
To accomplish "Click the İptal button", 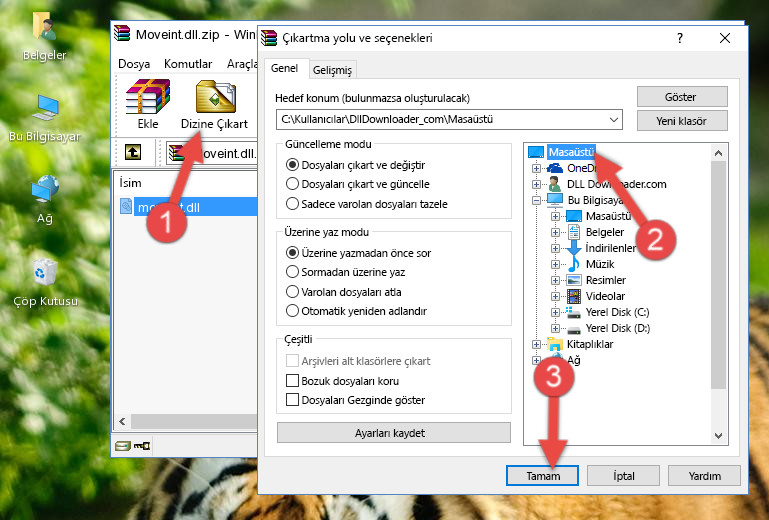I will click(x=623, y=476).
